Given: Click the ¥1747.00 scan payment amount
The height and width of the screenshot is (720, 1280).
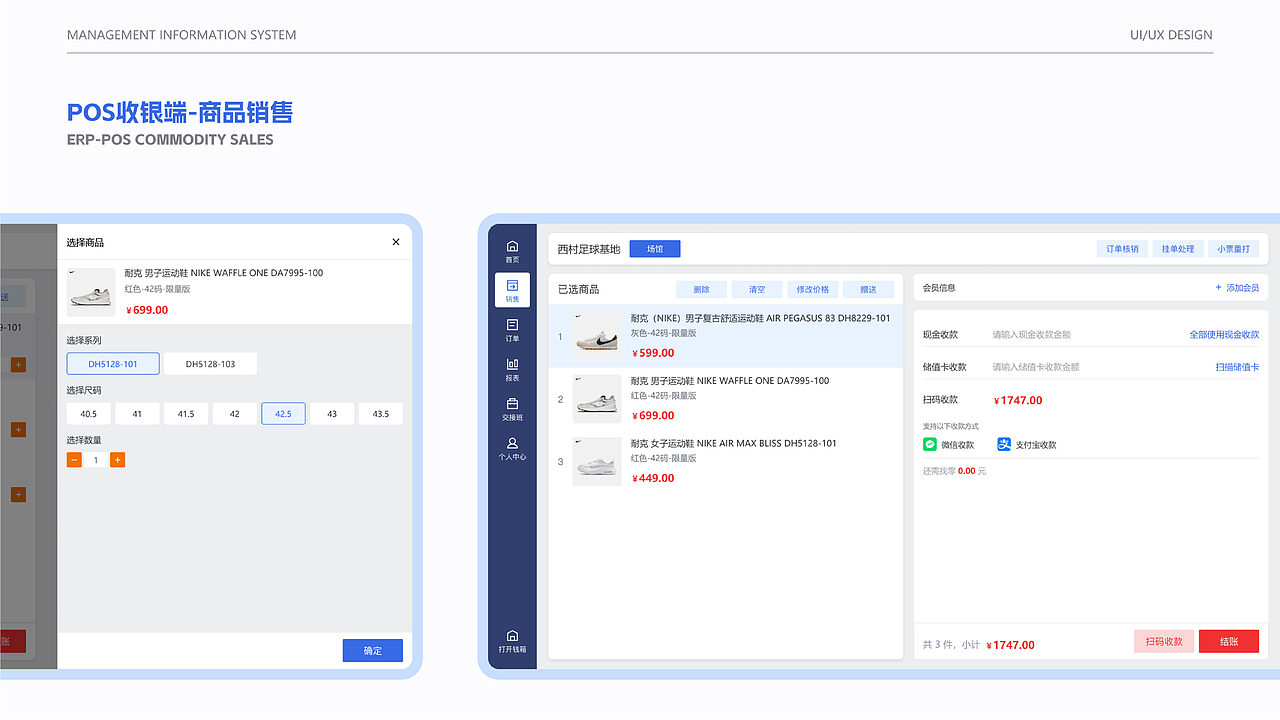Looking at the screenshot, I should (1018, 400).
